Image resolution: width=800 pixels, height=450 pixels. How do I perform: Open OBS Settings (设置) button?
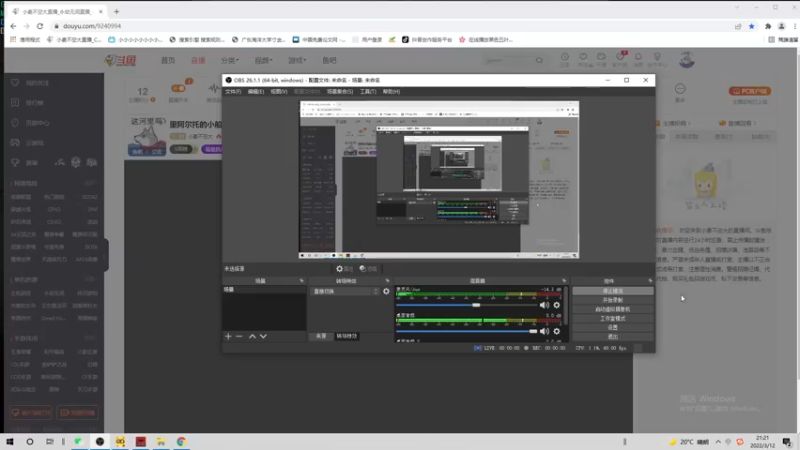(613, 328)
